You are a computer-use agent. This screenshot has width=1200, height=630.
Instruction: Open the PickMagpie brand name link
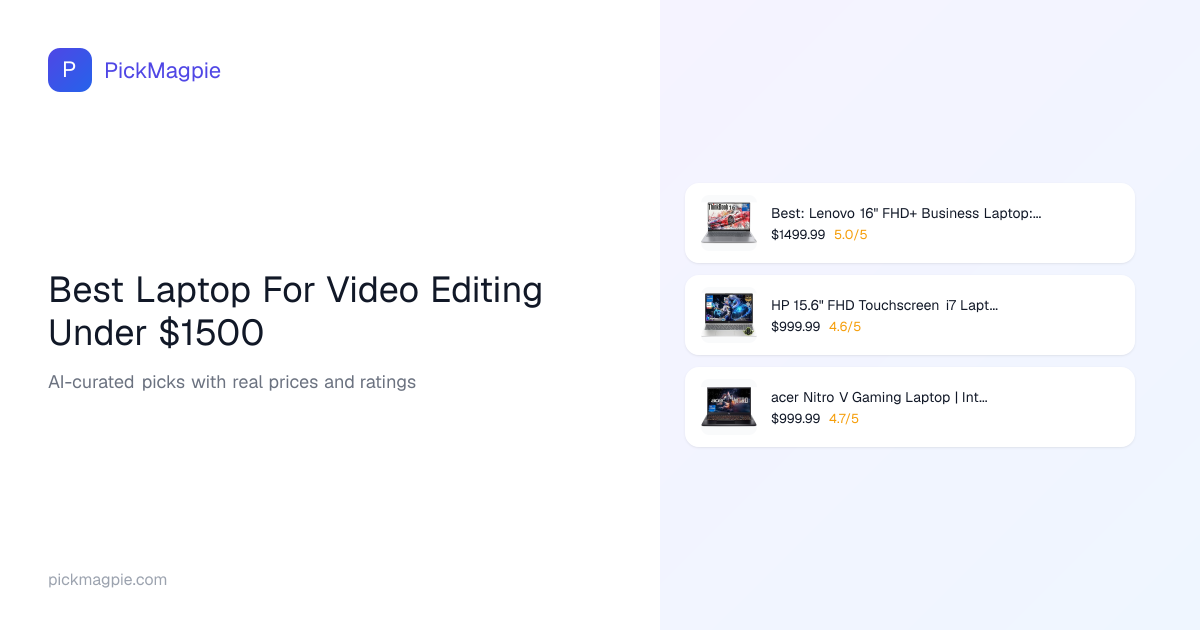click(x=162, y=70)
